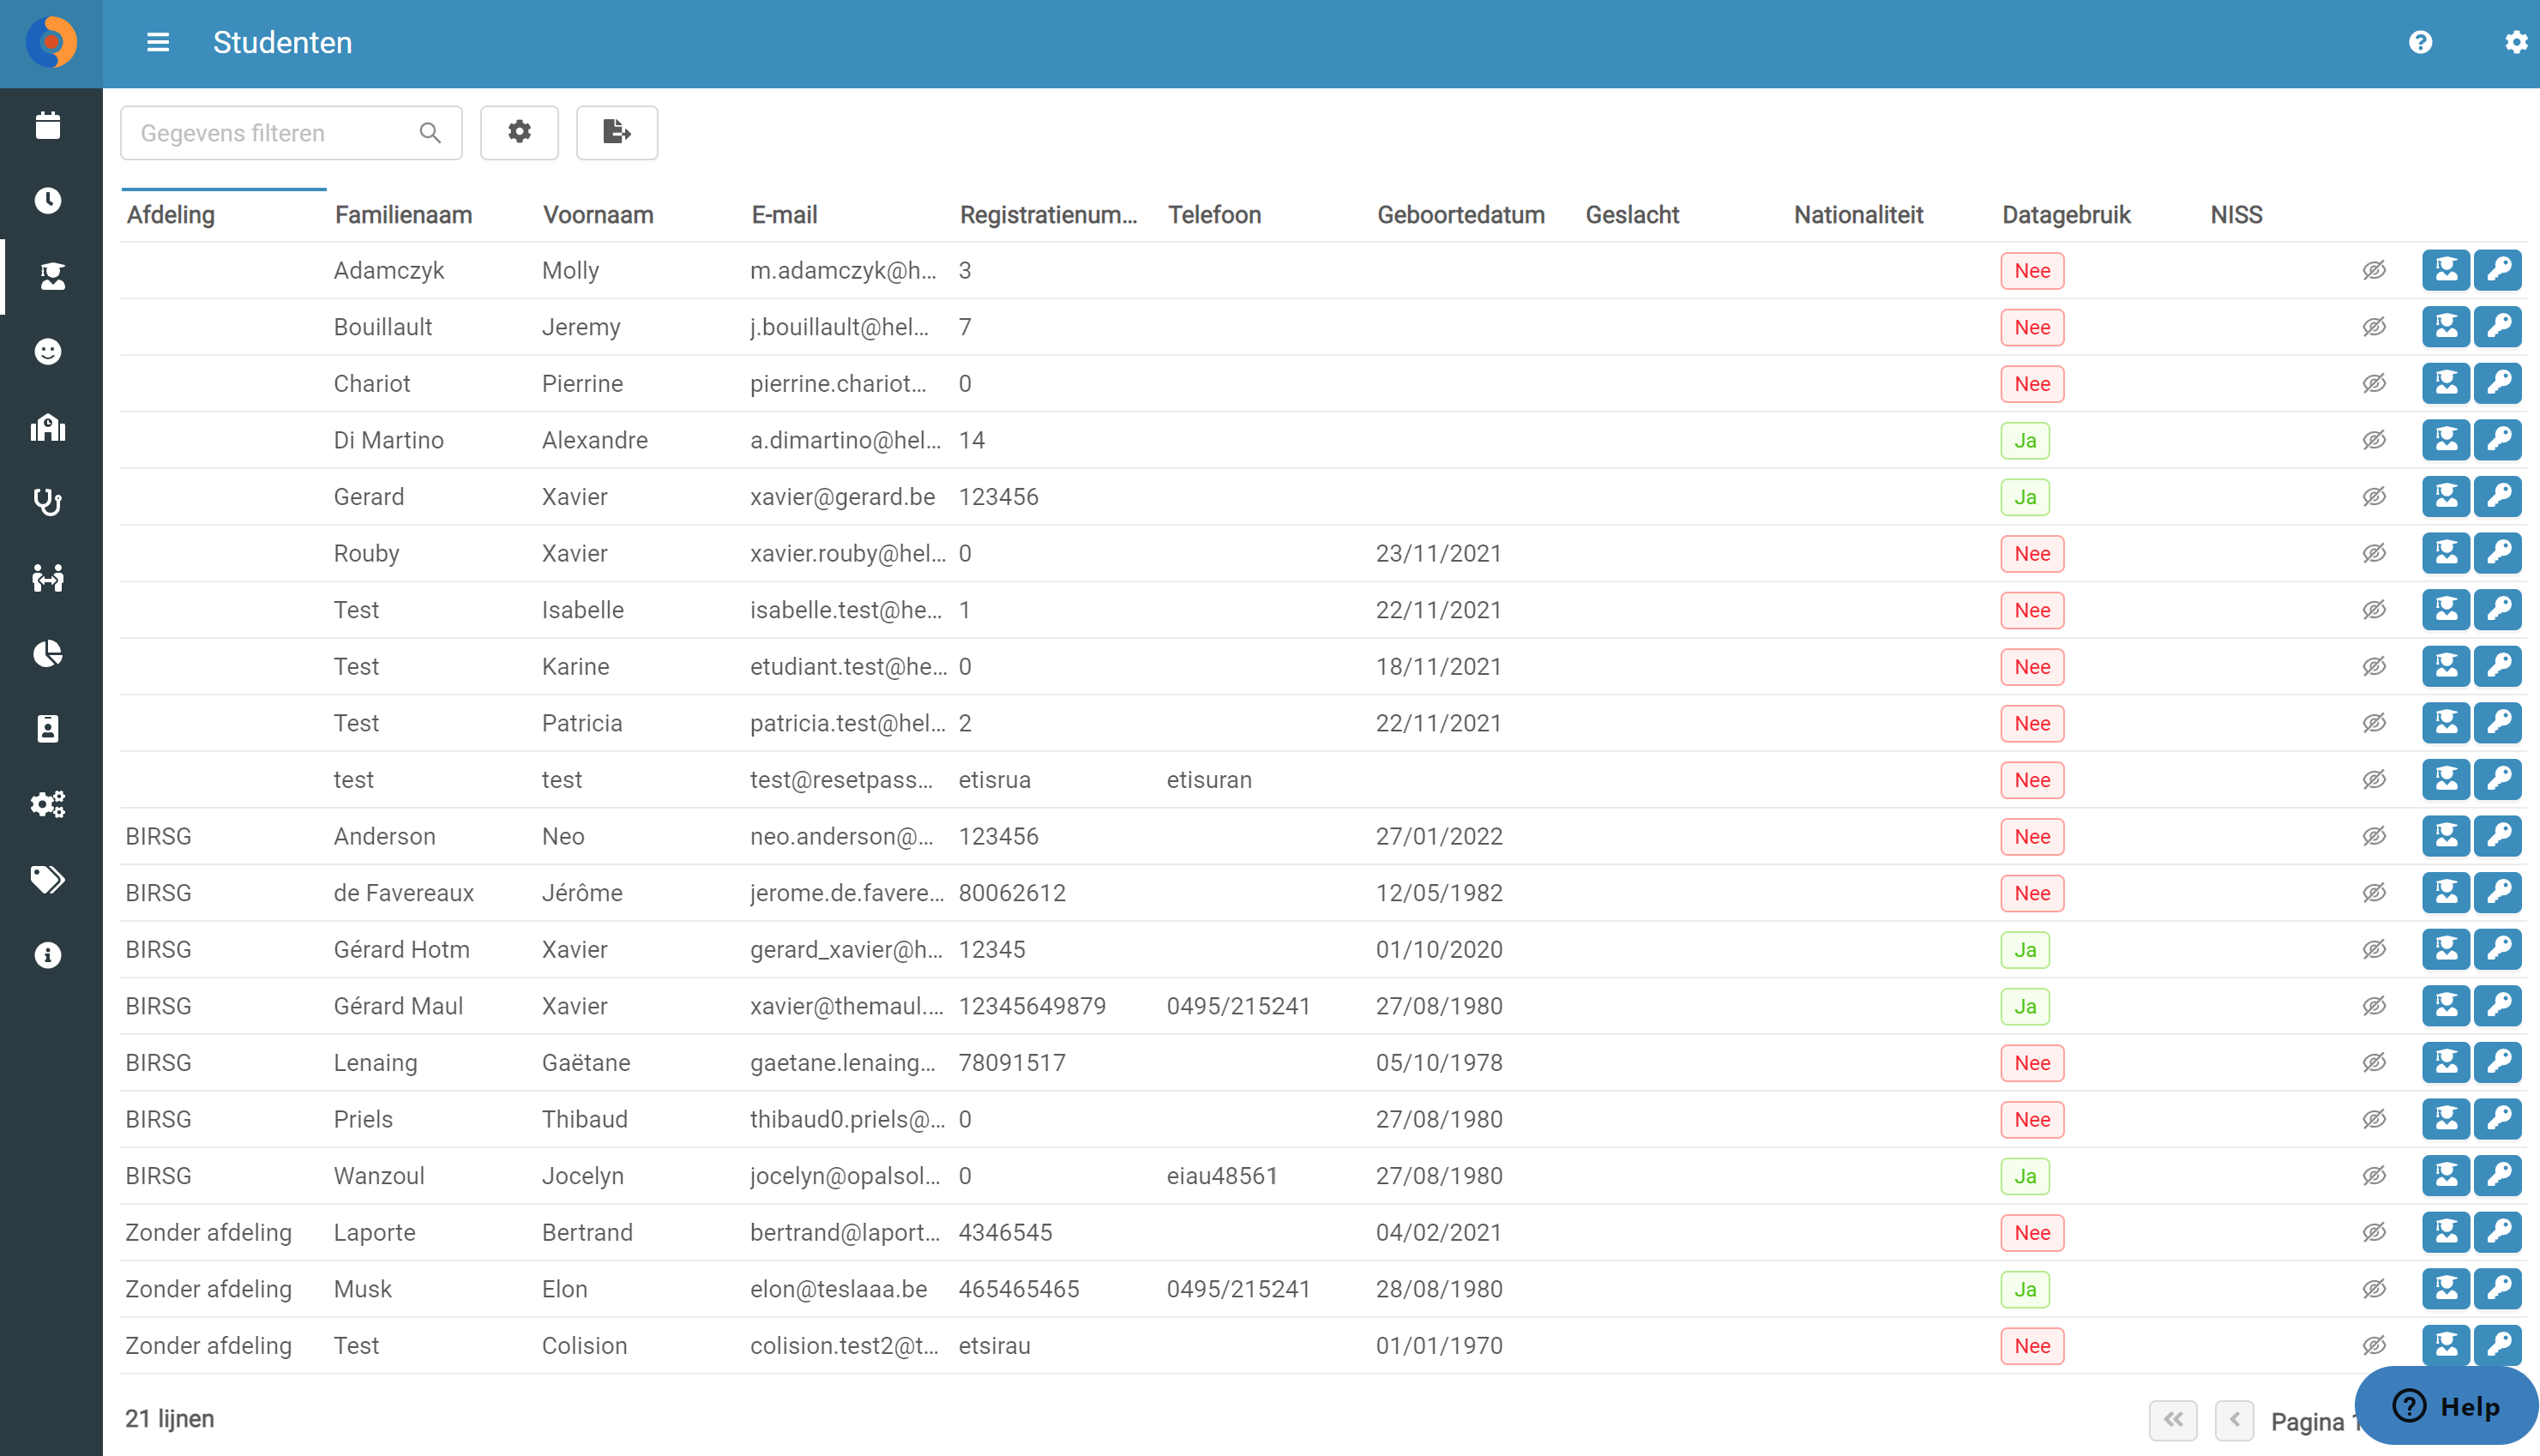Click email elon@teslaaa.be cell

pos(838,1289)
